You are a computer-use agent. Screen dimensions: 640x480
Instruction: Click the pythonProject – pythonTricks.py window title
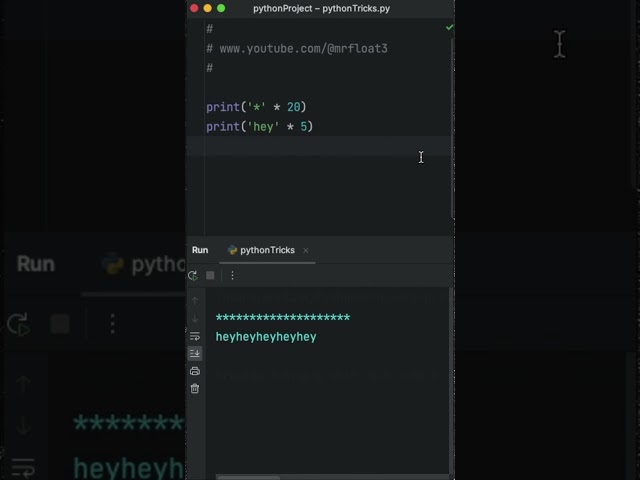click(321, 9)
